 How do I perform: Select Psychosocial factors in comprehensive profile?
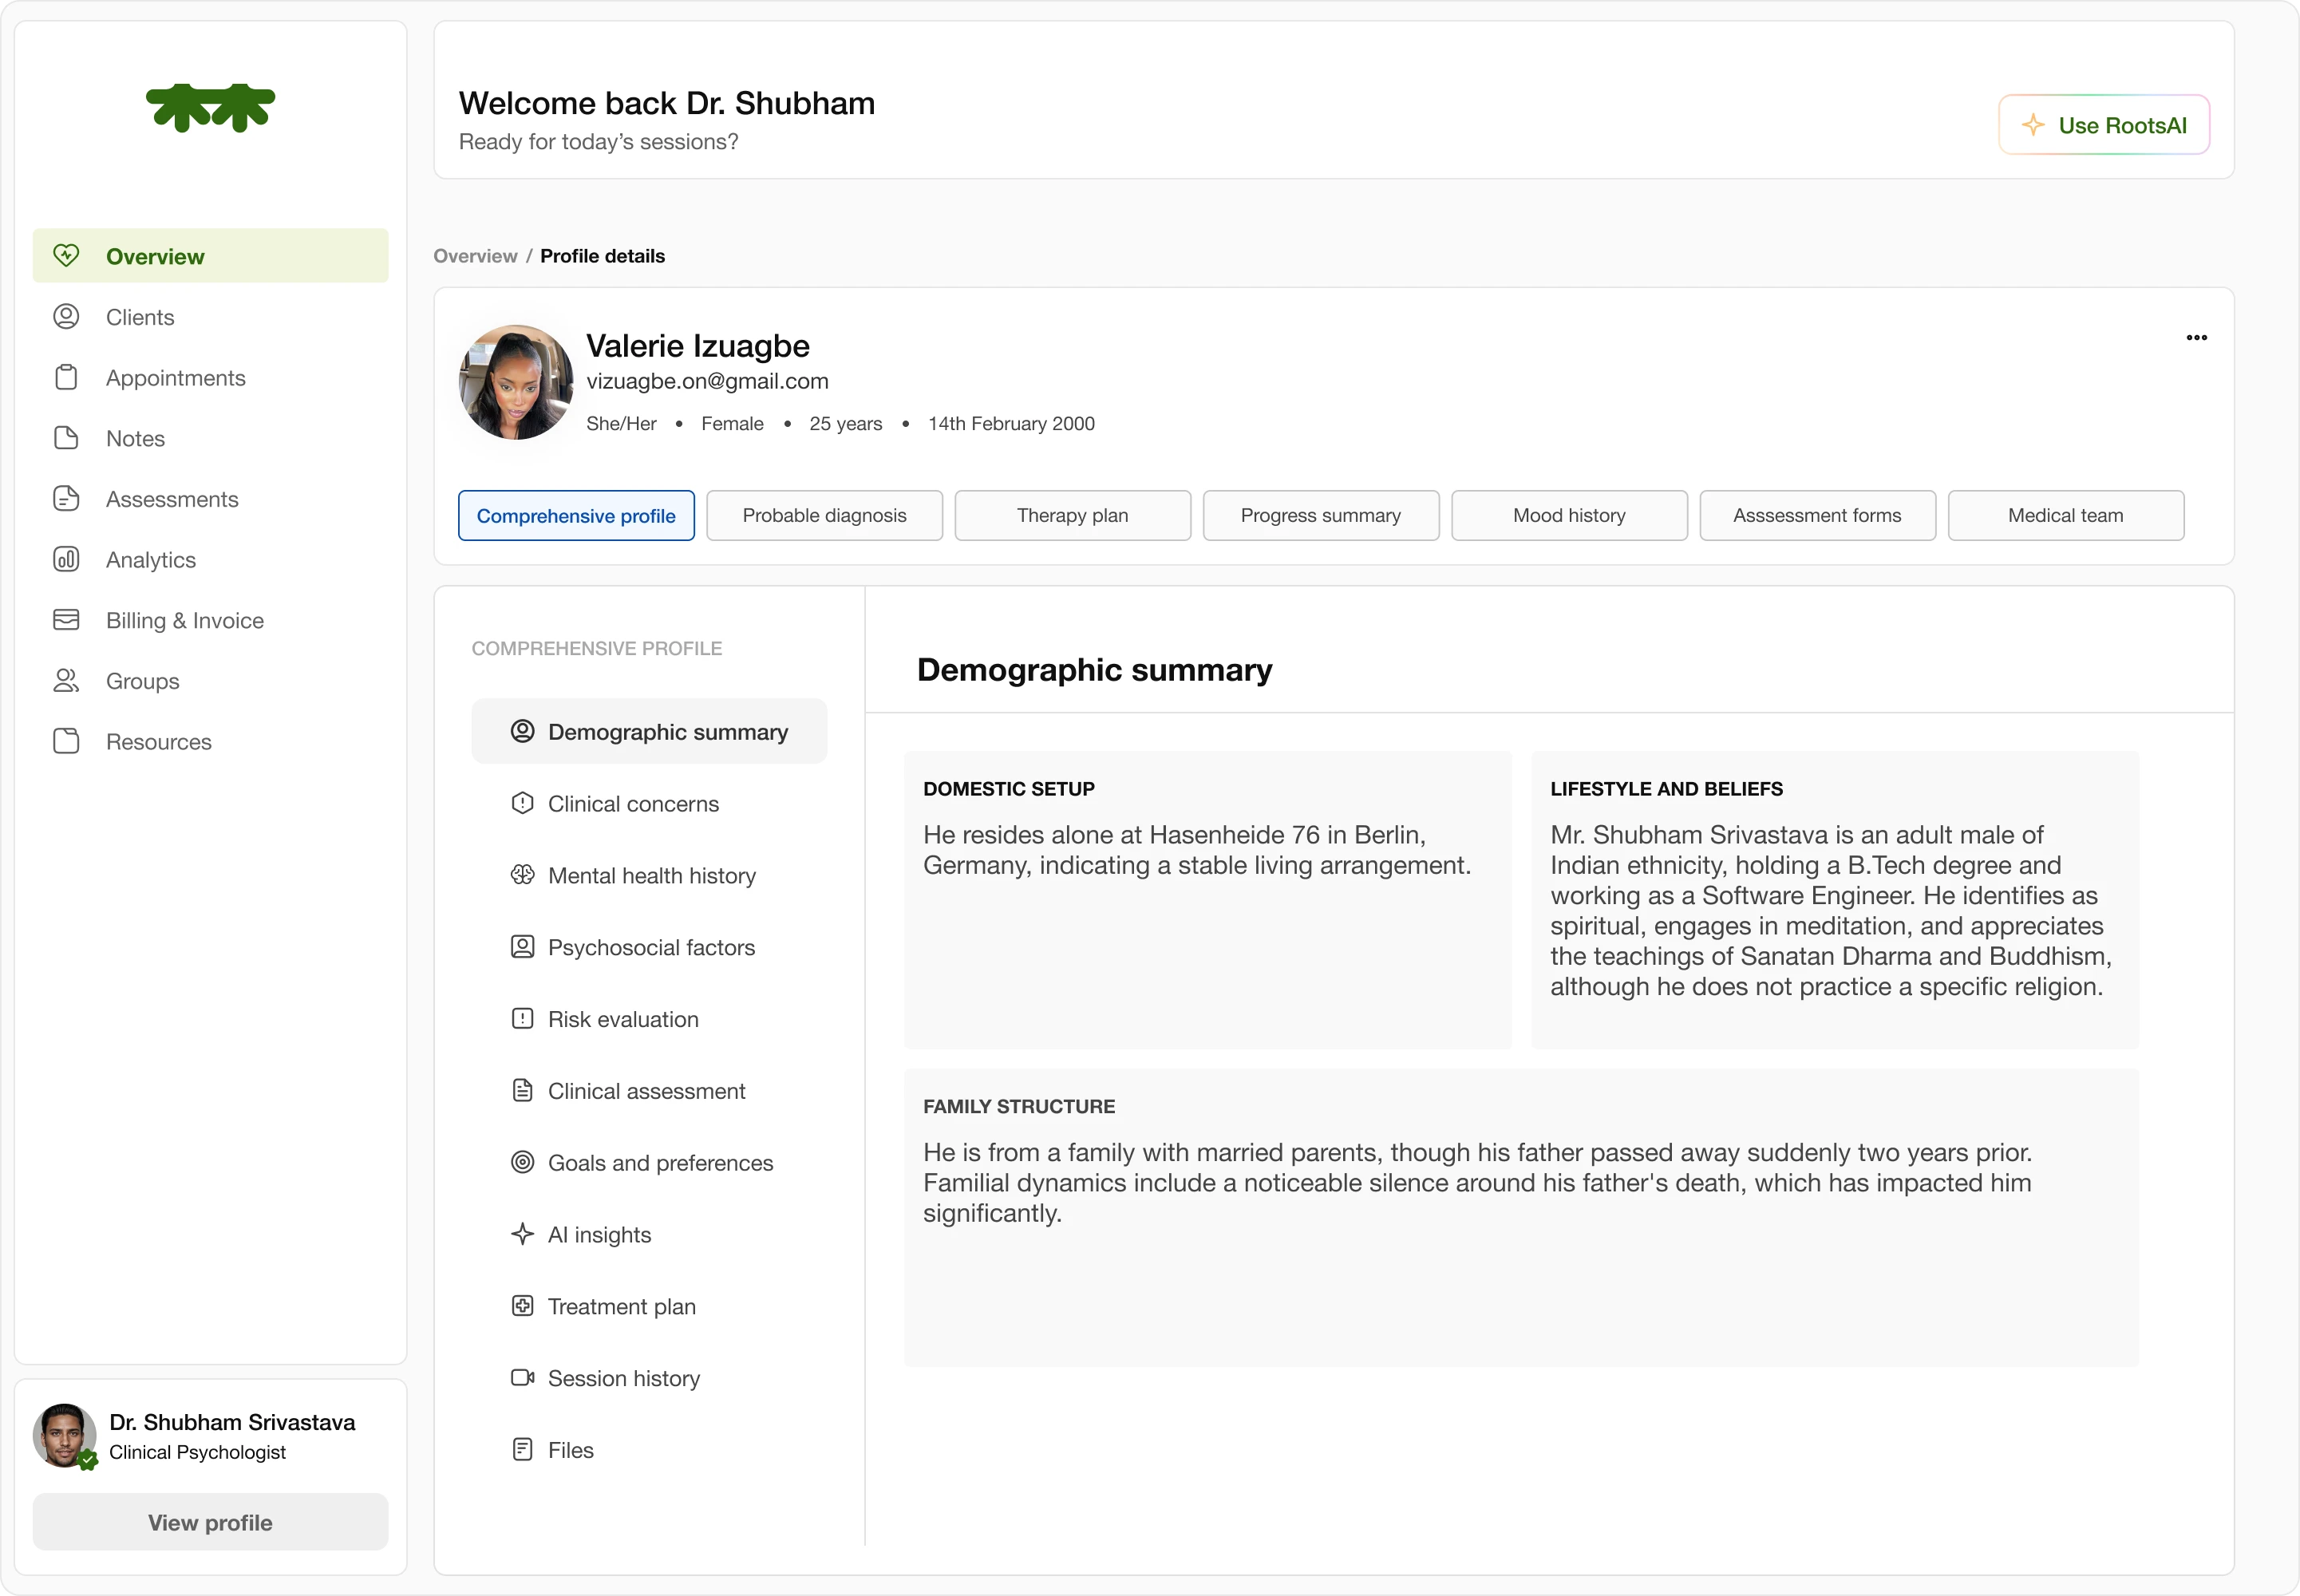pyautogui.click(x=651, y=946)
